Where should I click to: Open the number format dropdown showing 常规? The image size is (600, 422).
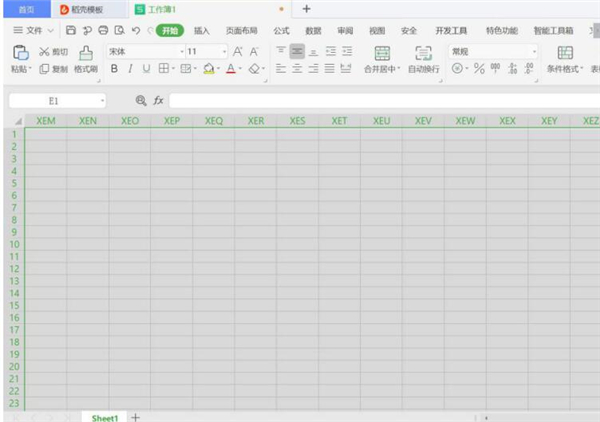pyautogui.click(x=533, y=51)
